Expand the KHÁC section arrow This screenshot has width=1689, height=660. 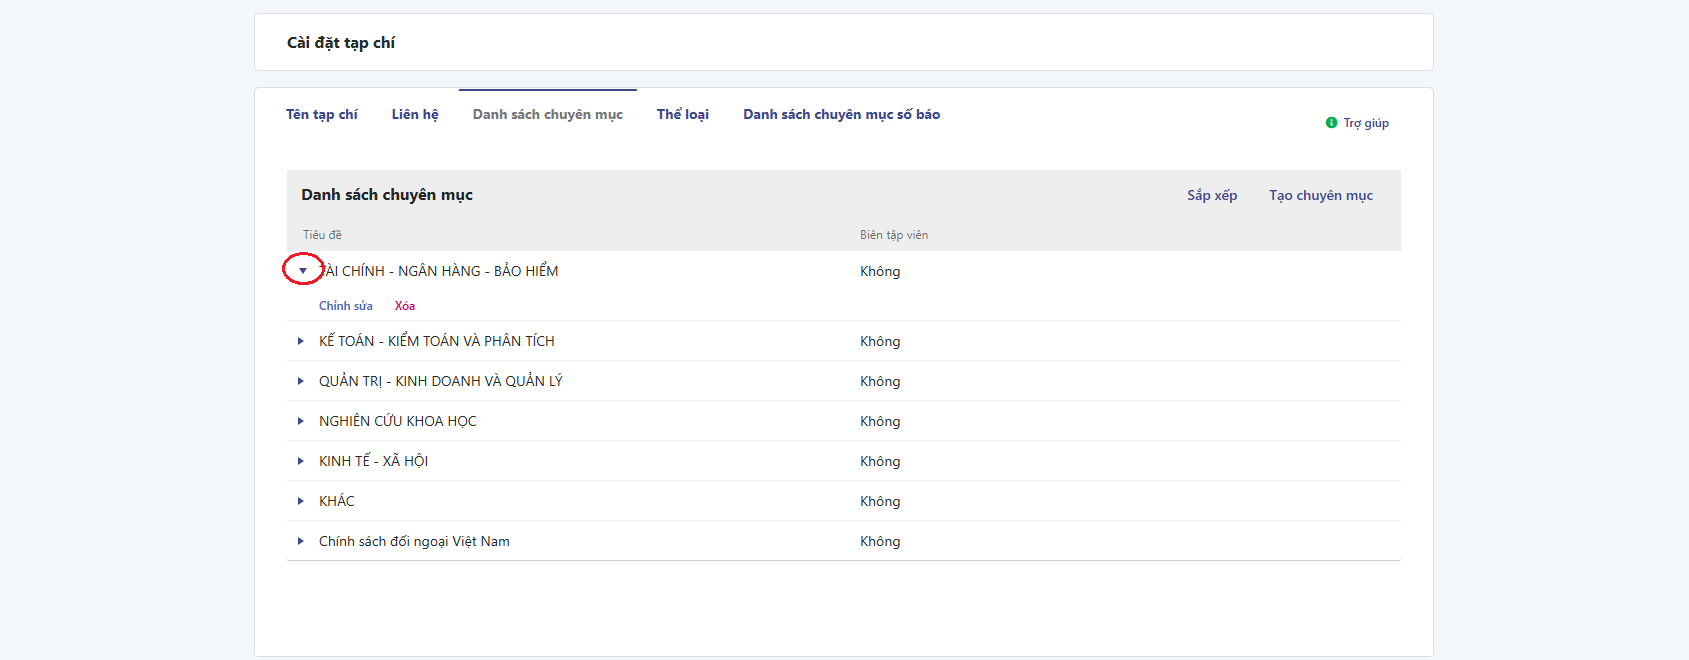click(x=300, y=501)
